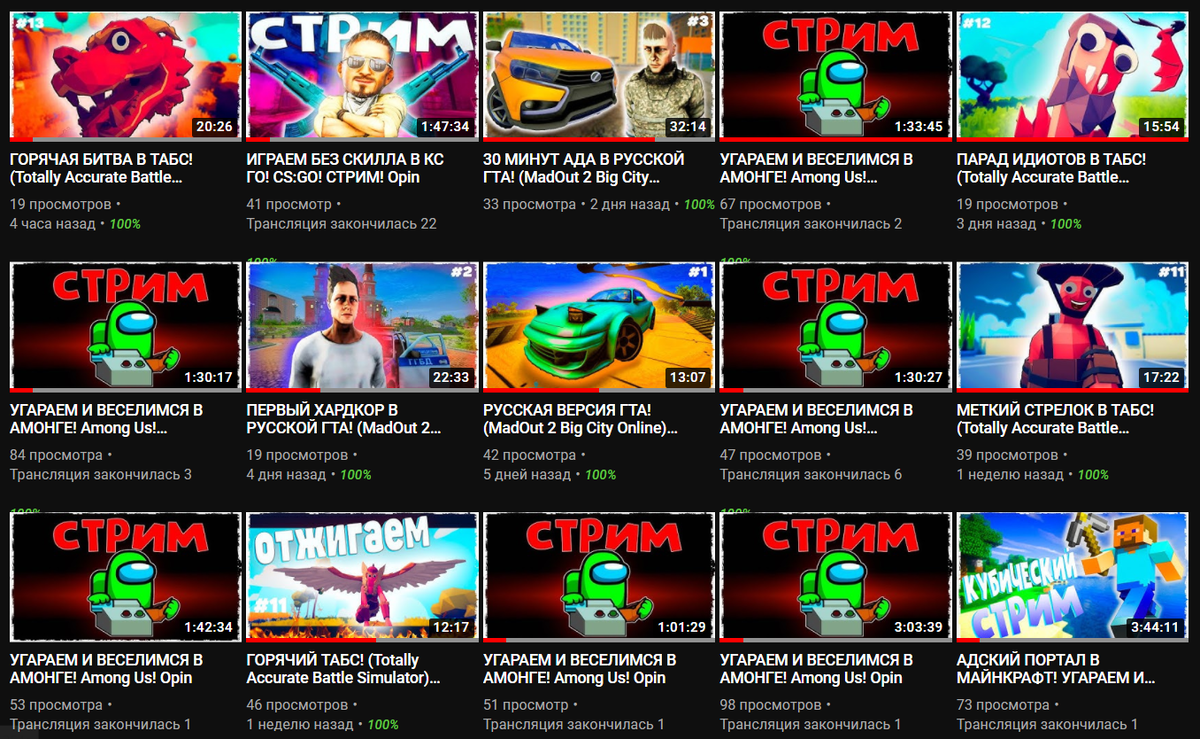Open the РУССКАЯ ВЕРСИЯ ГТА video title
Viewport: 1200px width, 739px height.
tap(579, 418)
